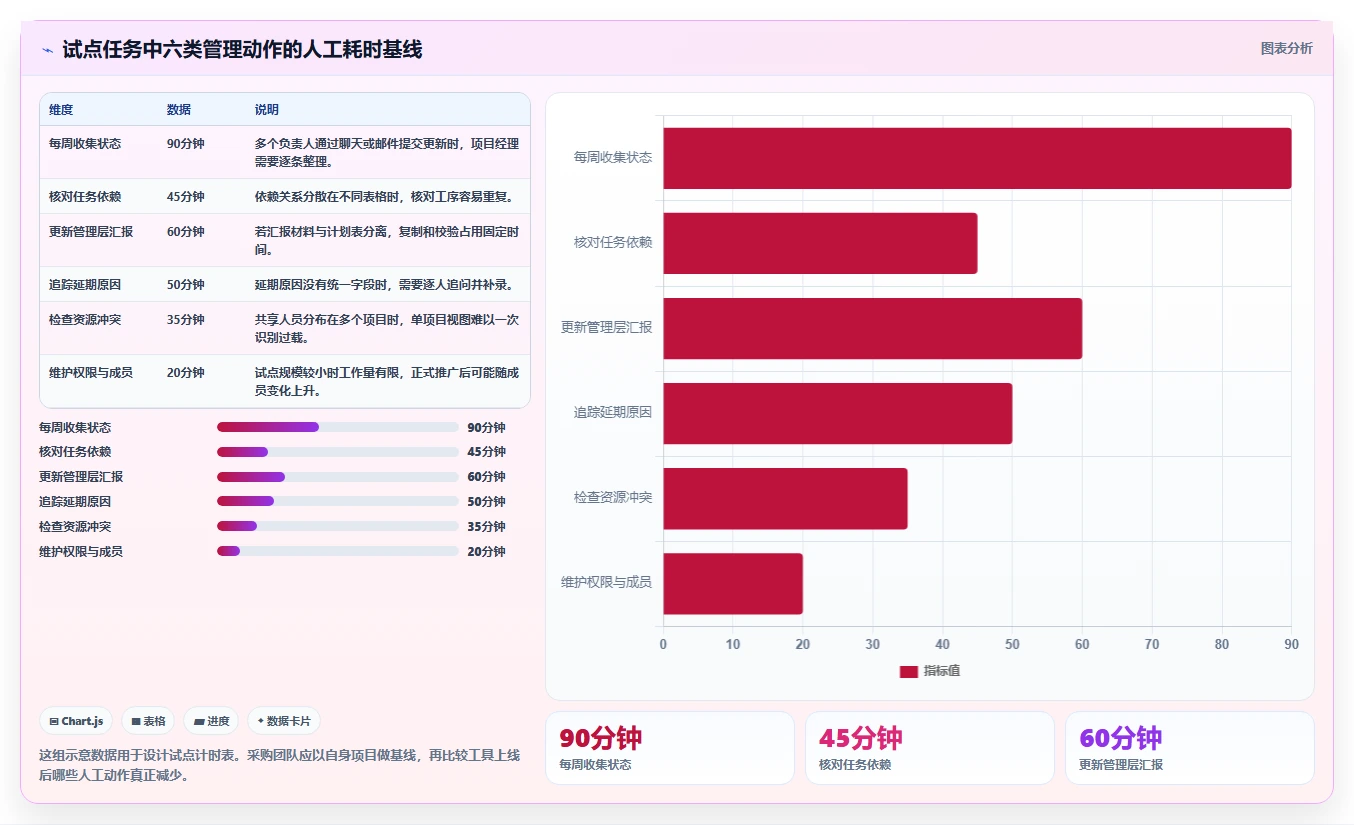
Task: Click the 数据 table column header
Action: pos(179,110)
